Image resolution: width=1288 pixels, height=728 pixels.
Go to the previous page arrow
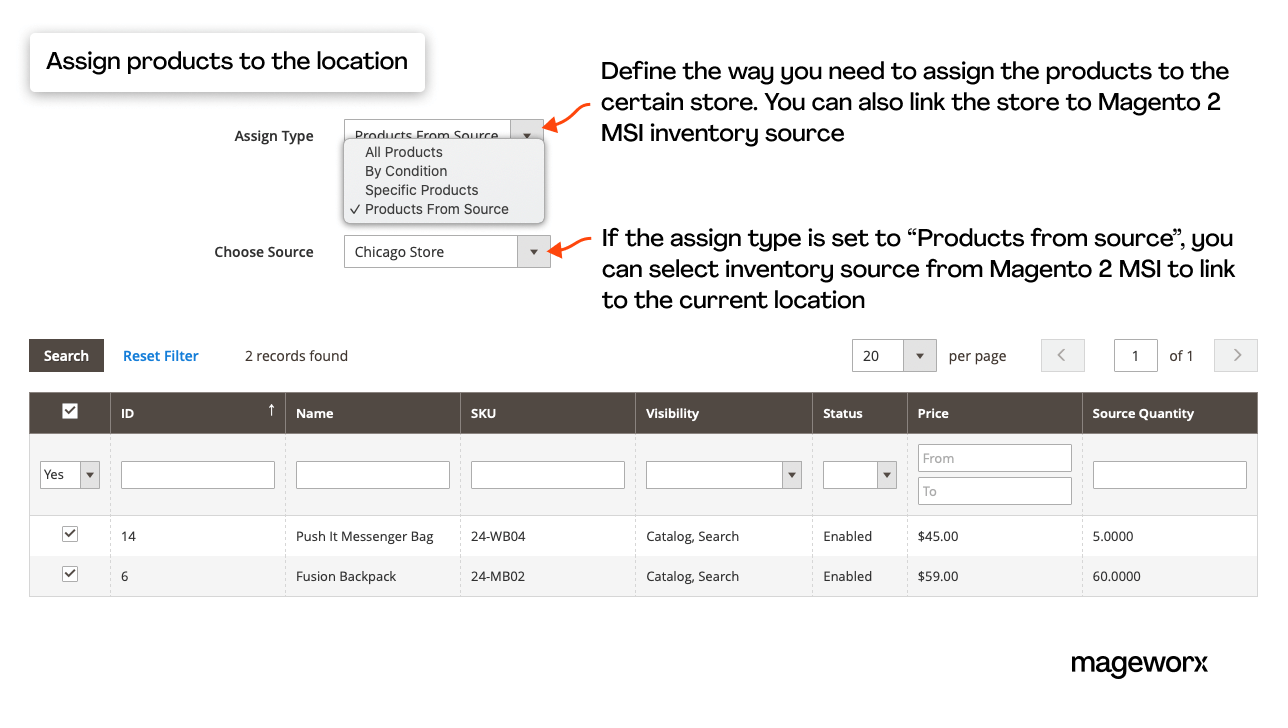(1062, 356)
